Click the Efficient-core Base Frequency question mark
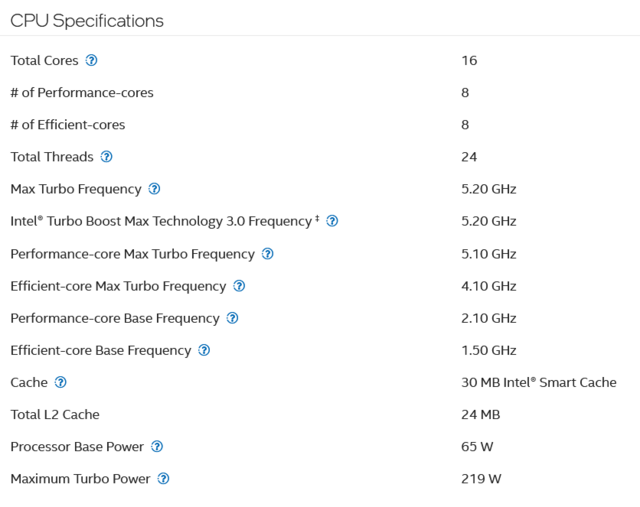The width and height of the screenshot is (640, 507). pyautogui.click(x=204, y=350)
